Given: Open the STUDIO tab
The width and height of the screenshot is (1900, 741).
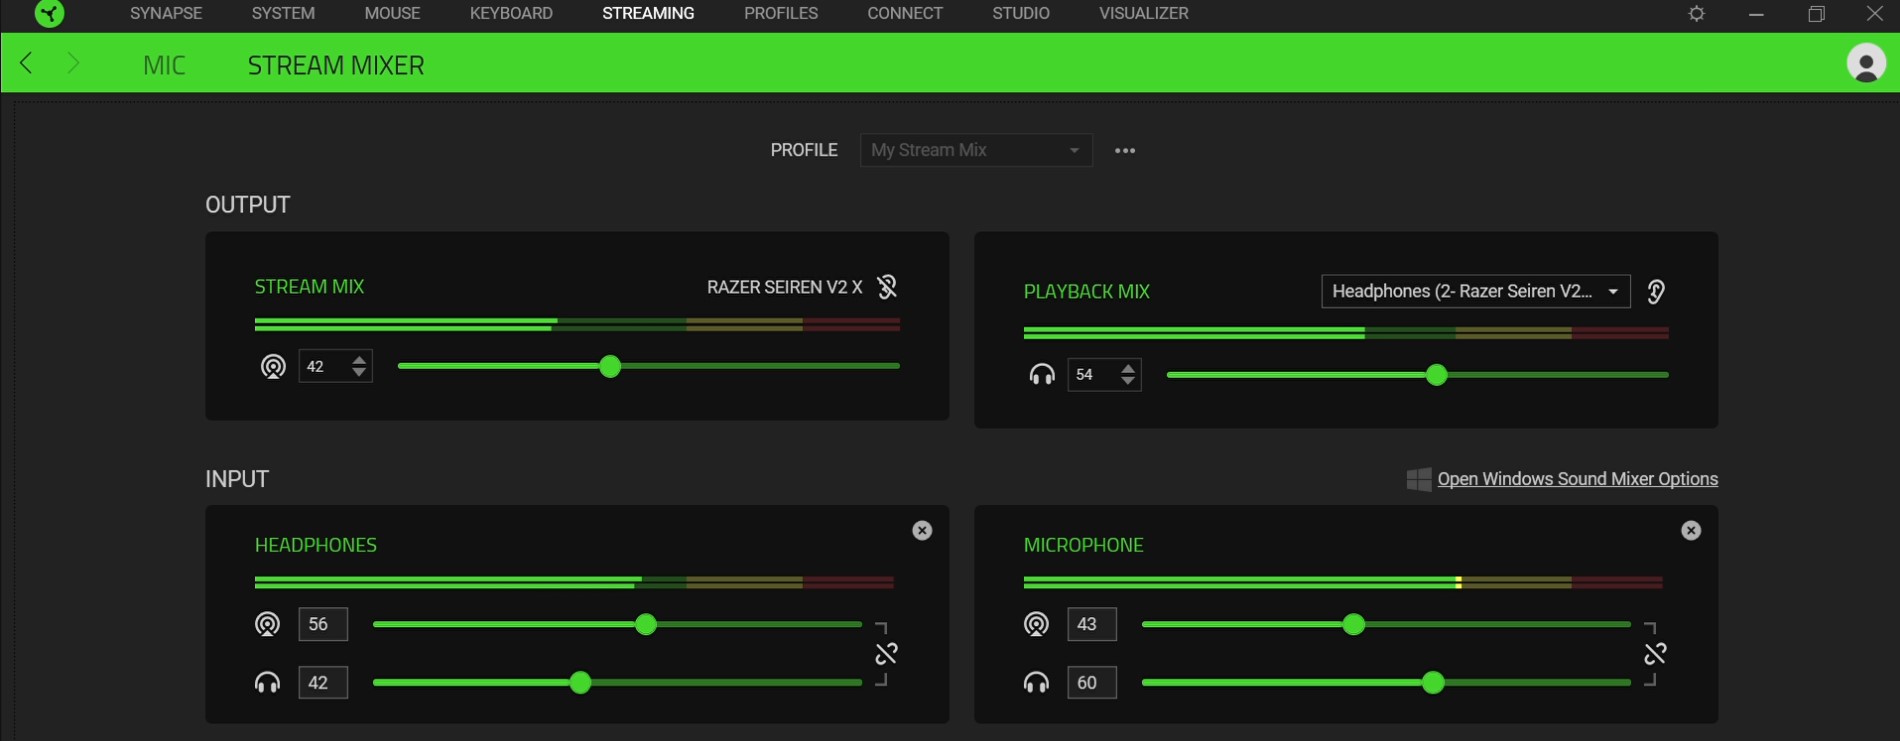Looking at the screenshot, I should pyautogui.click(x=1021, y=13).
